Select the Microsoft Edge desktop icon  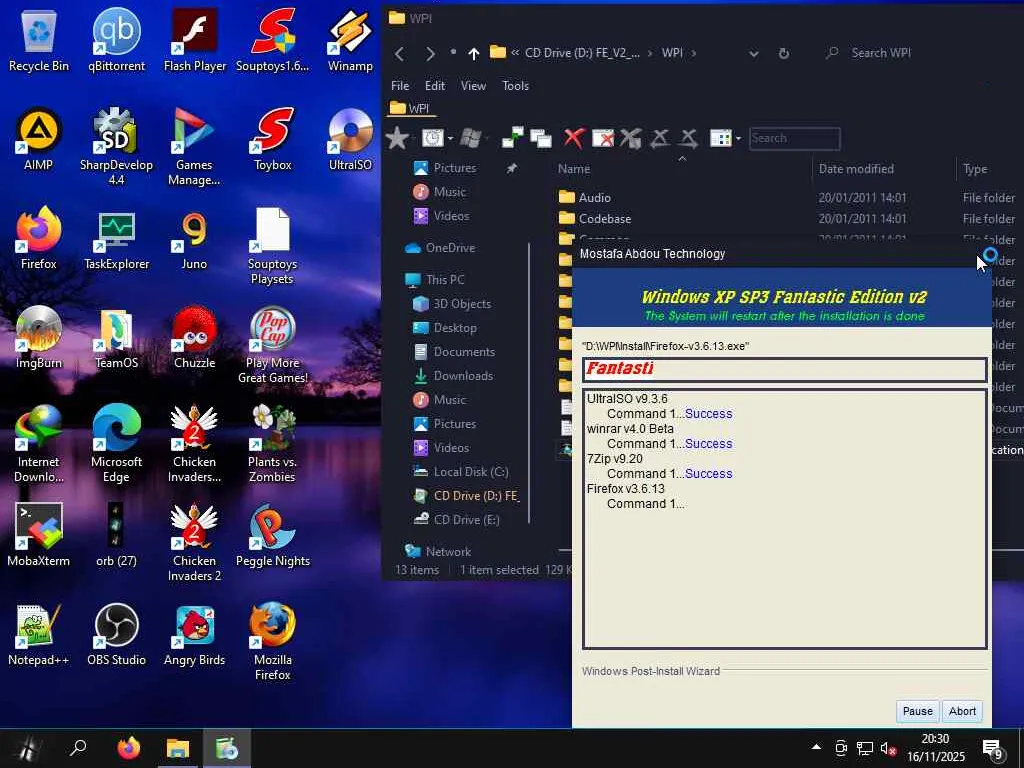click(116, 443)
